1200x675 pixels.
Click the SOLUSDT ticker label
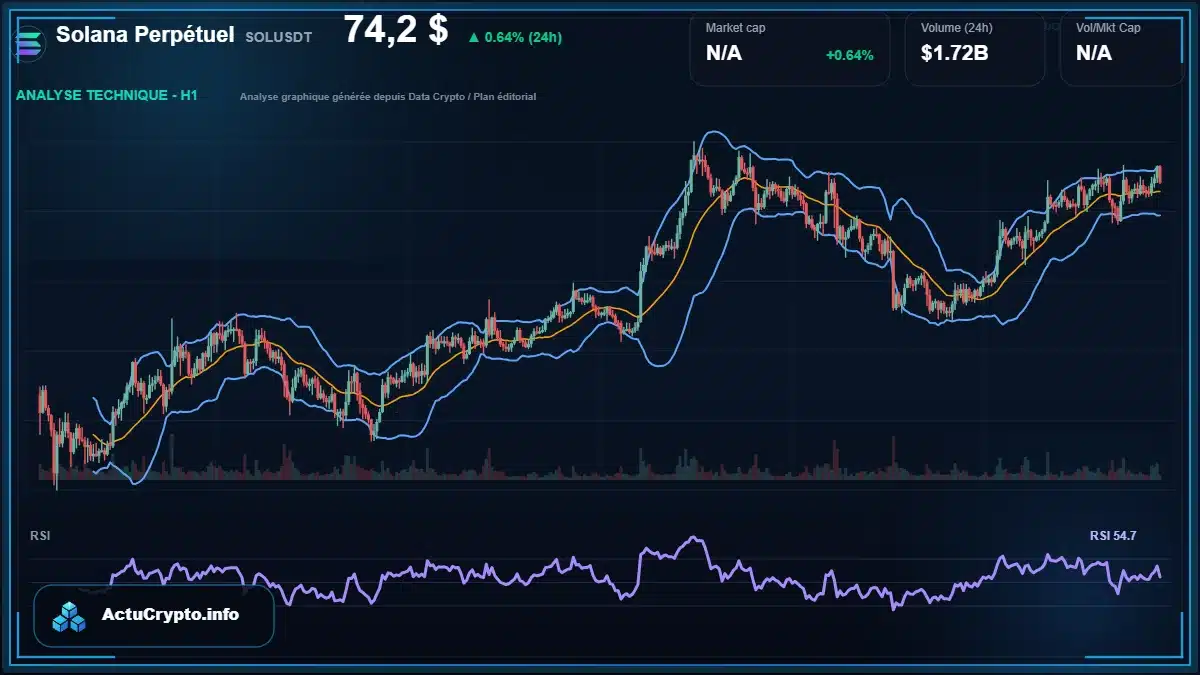[278, 37]
